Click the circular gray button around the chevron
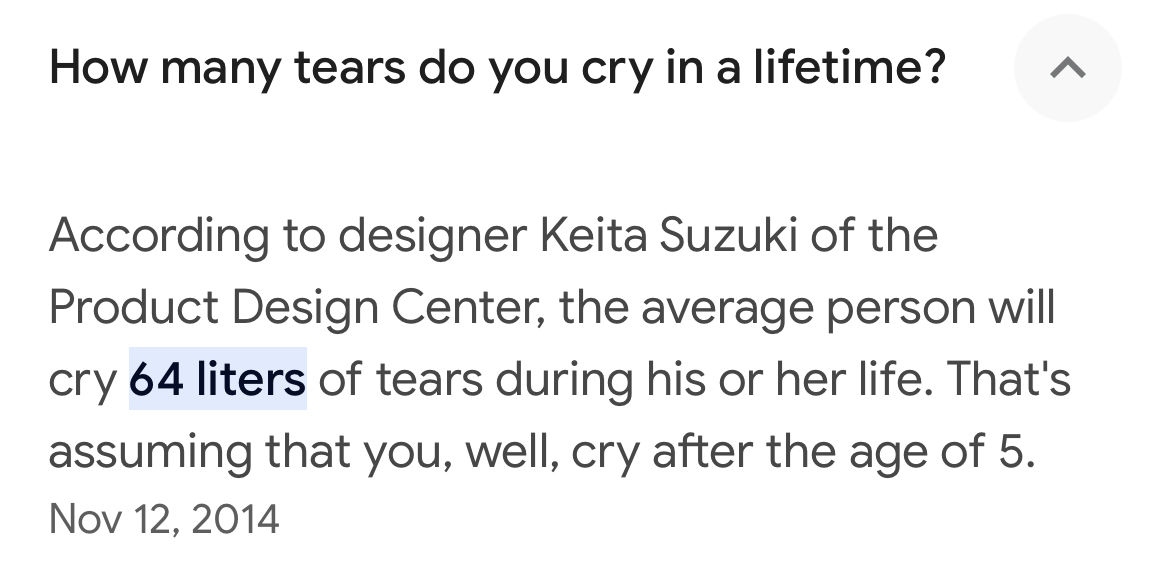Viewport: 1170px width, 579px height. tap(1067, 68)
